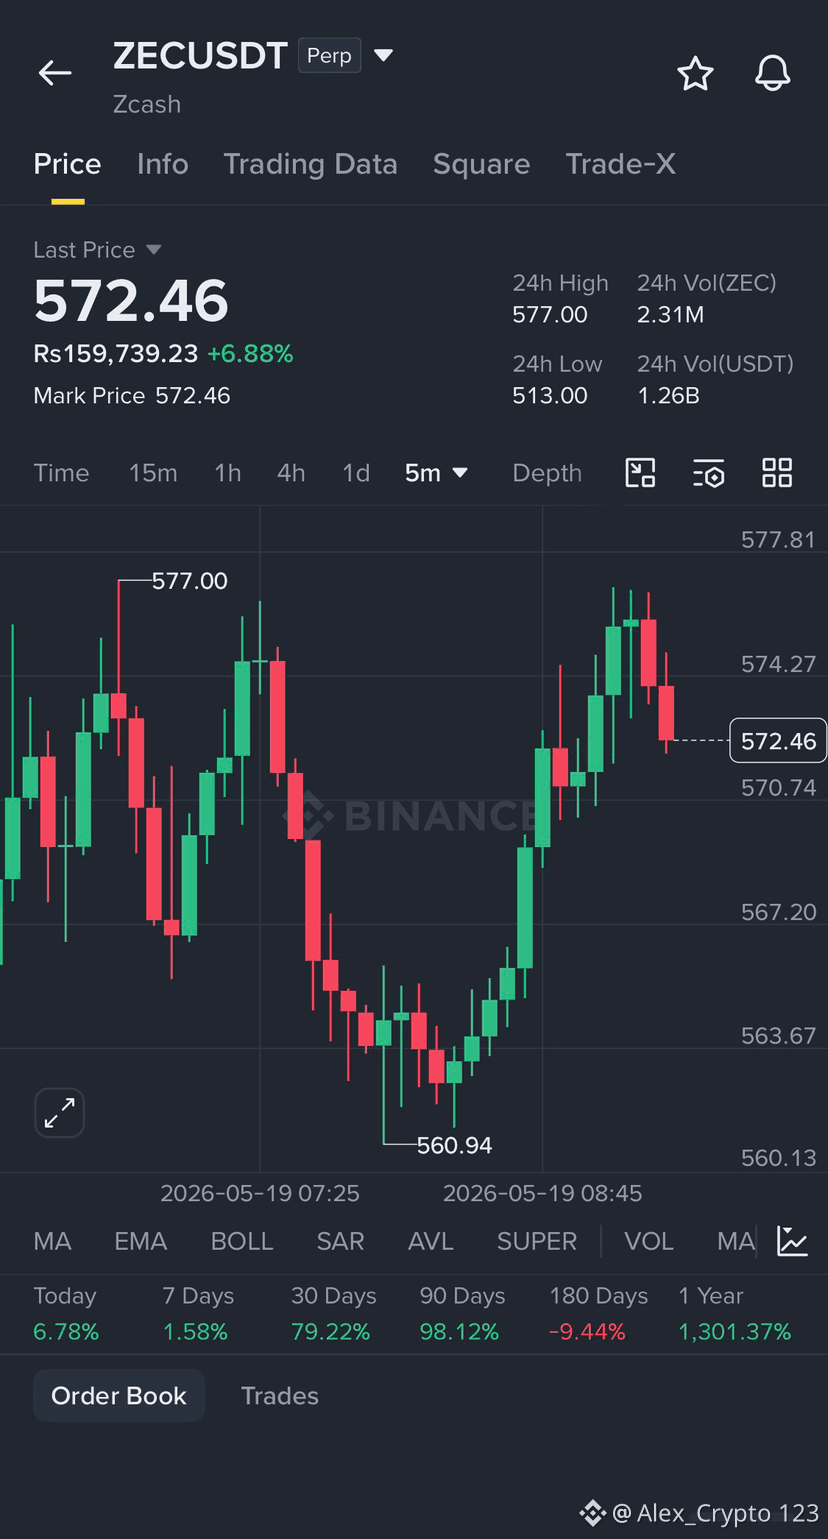The width and height of the screenshot is (828, 1539).
Task: Tap the 90 Days 98.12% performance
Action: pos(462,1314)
